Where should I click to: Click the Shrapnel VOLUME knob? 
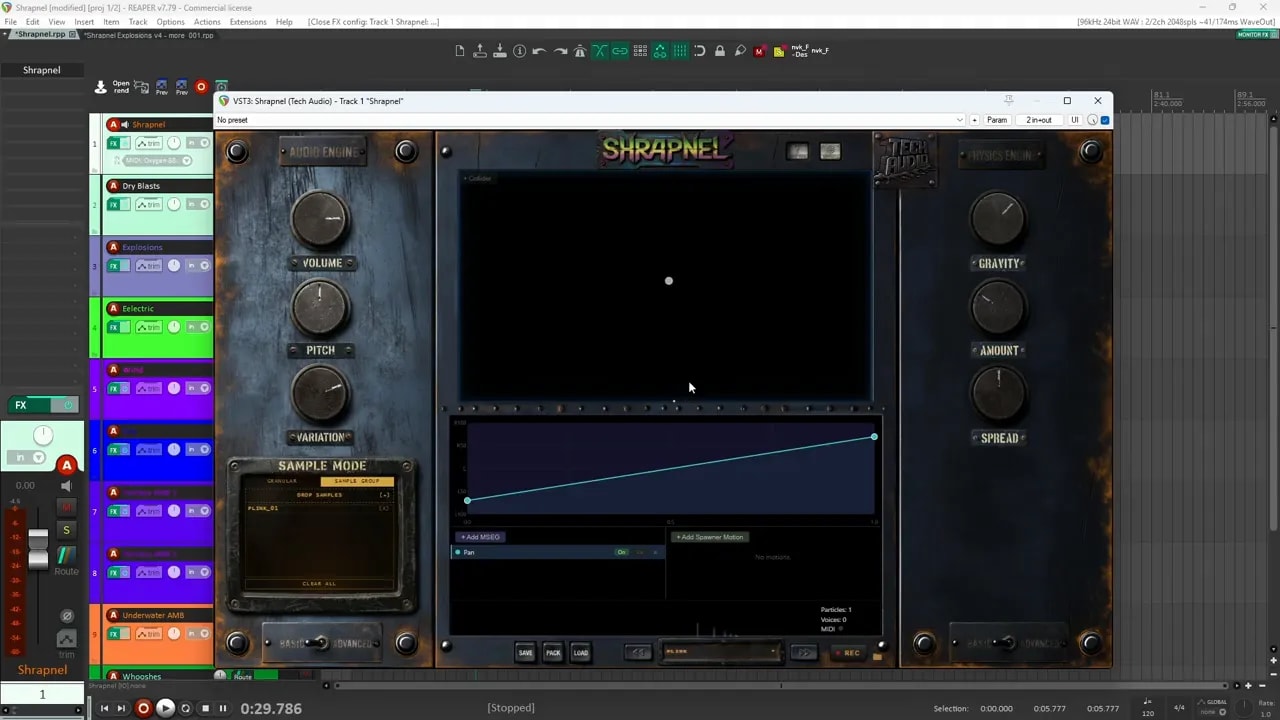pyautogui.click(x=320, y=220)
